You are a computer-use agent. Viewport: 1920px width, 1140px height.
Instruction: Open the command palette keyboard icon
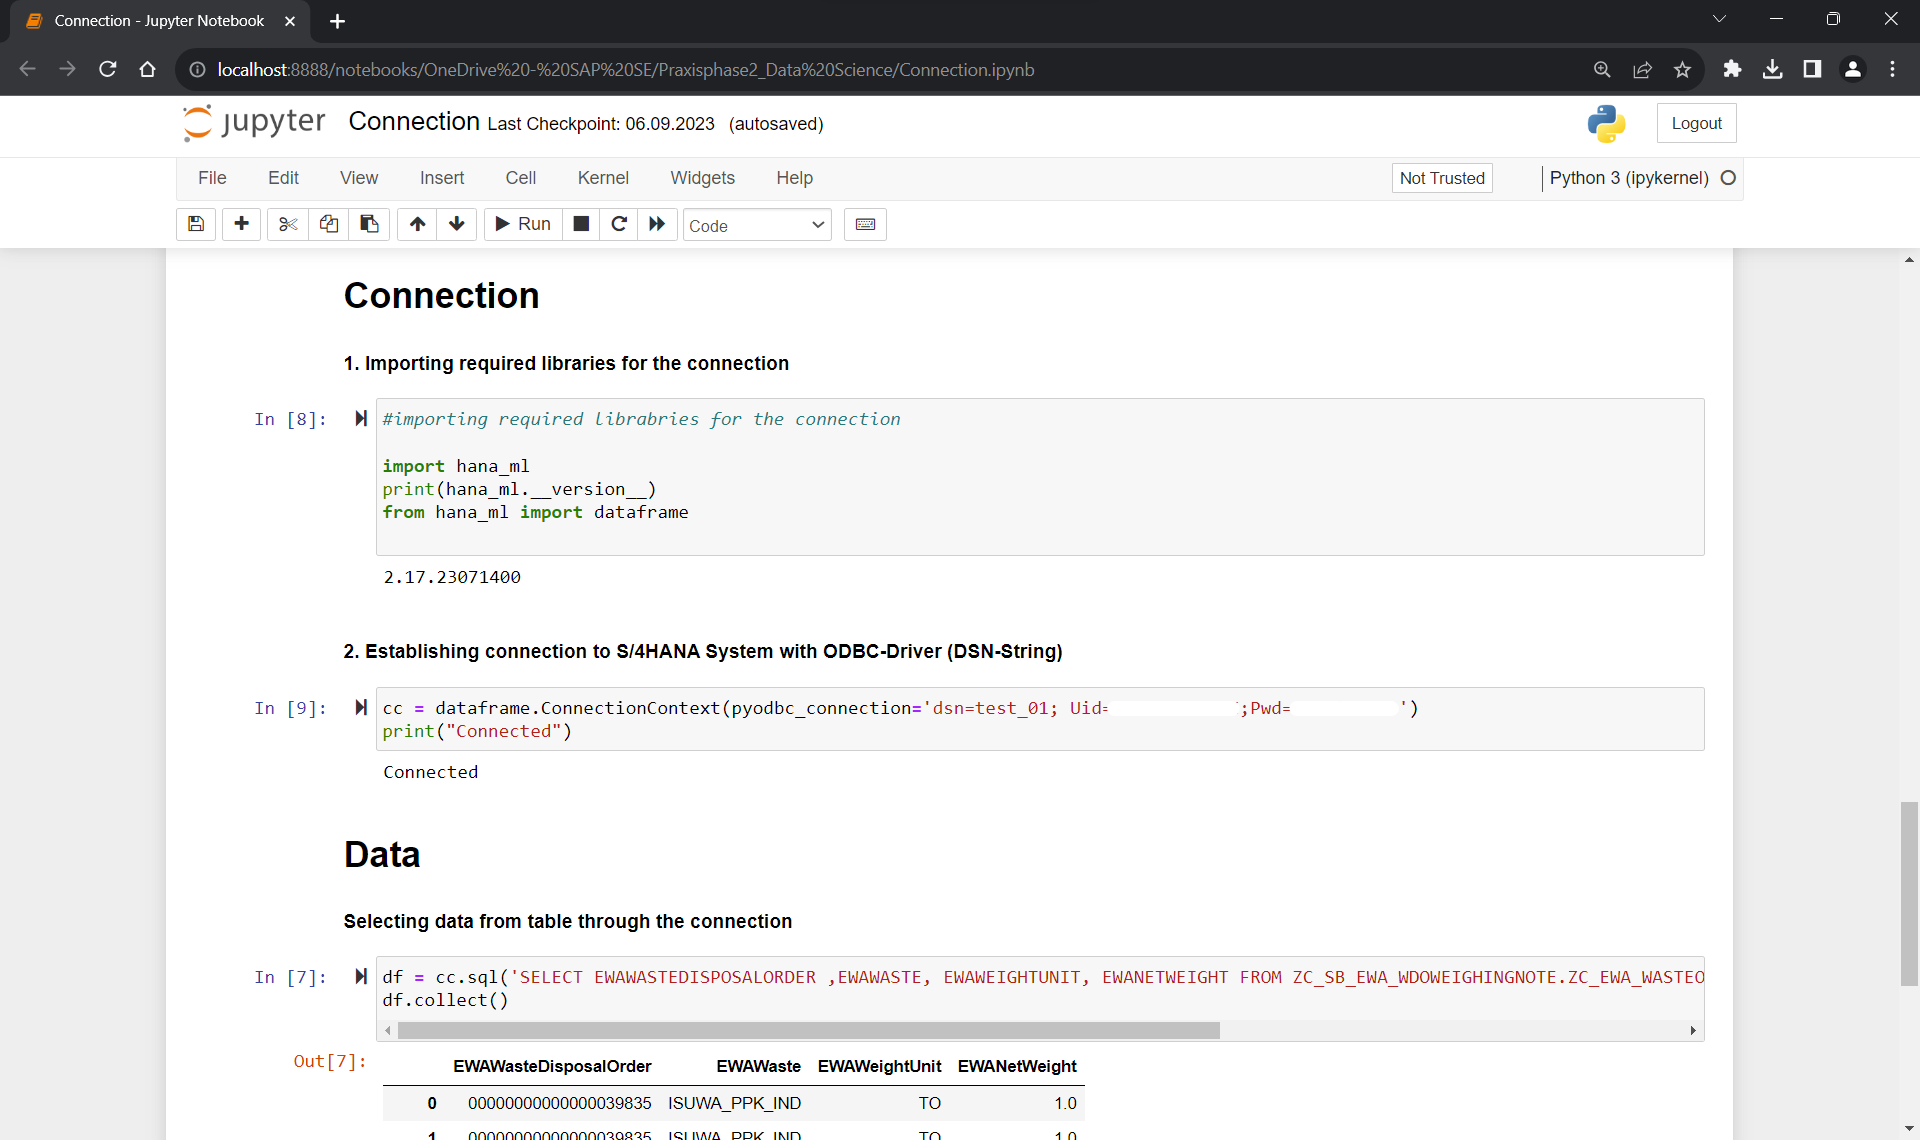tap(865, 224)
